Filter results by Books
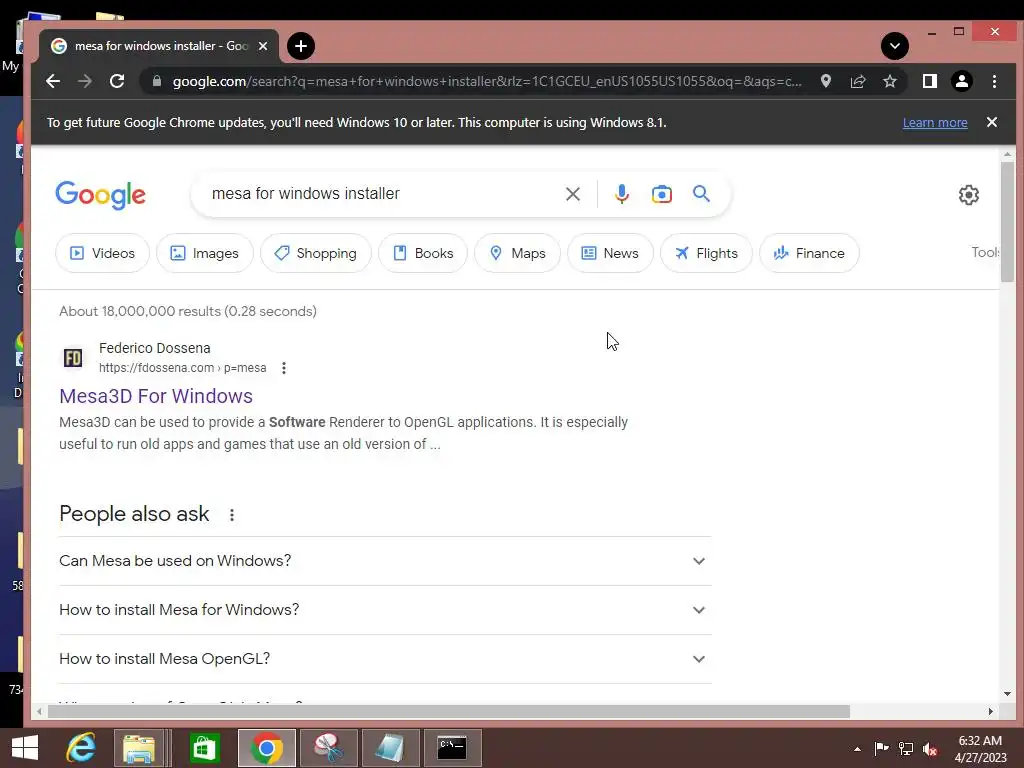This screenshot has height=768, width=1024. (423, 253)
